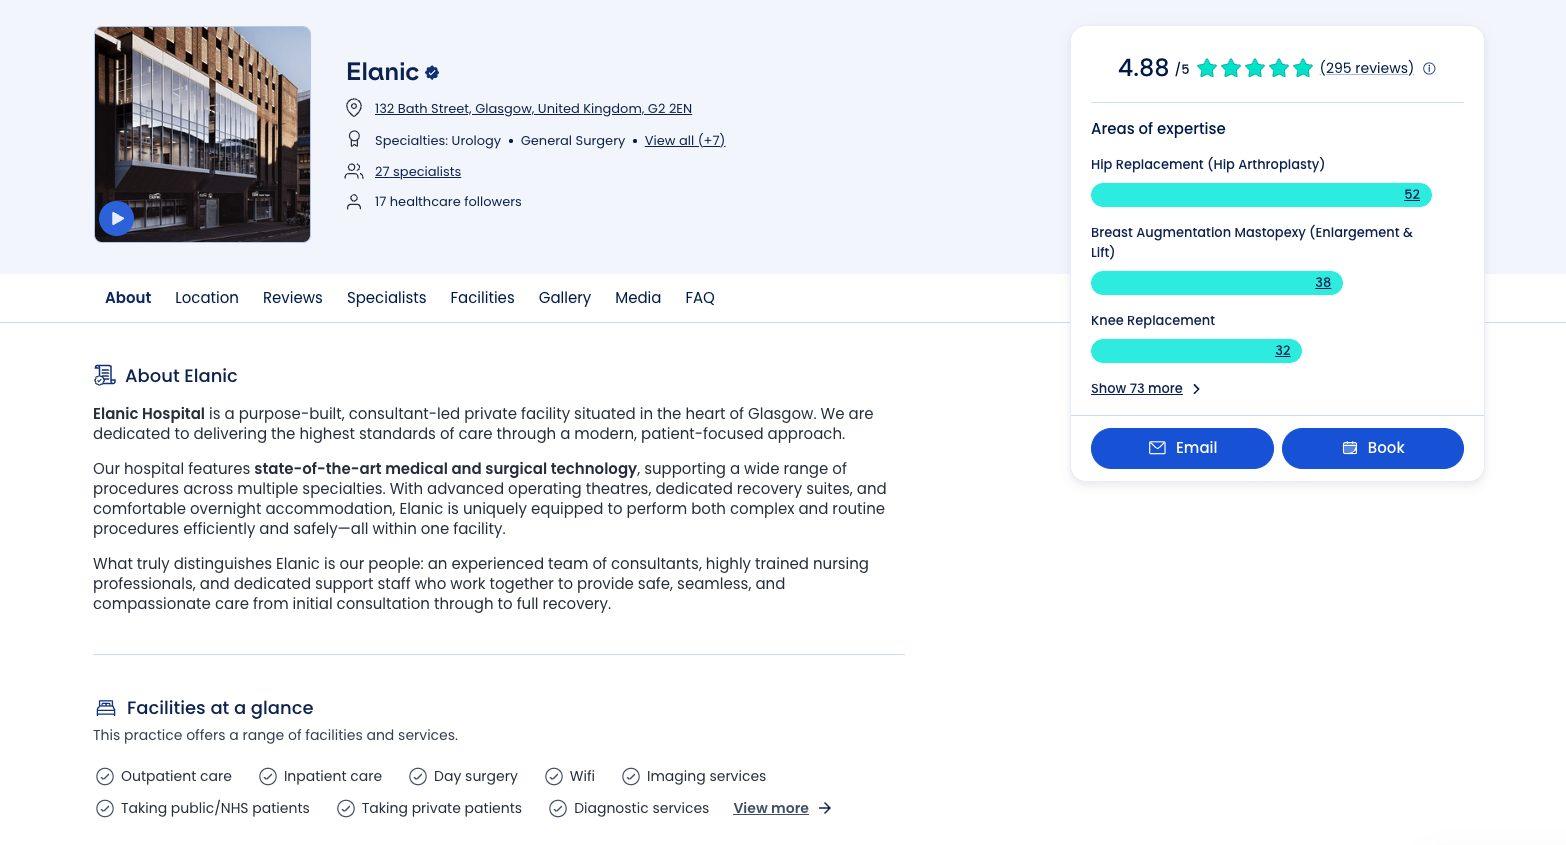Click the Taking private patients check icon
Viewport: 1566px width, 845px height.
pos(346,809)
